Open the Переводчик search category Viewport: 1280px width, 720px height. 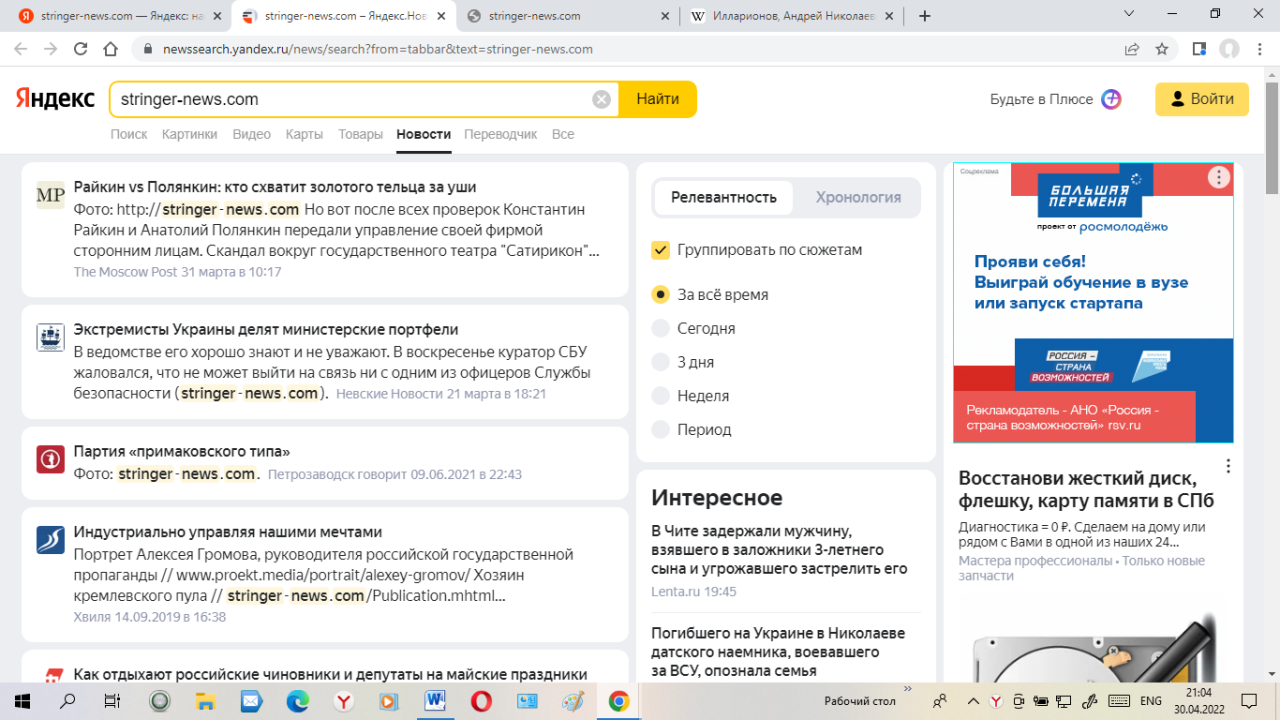500,134
